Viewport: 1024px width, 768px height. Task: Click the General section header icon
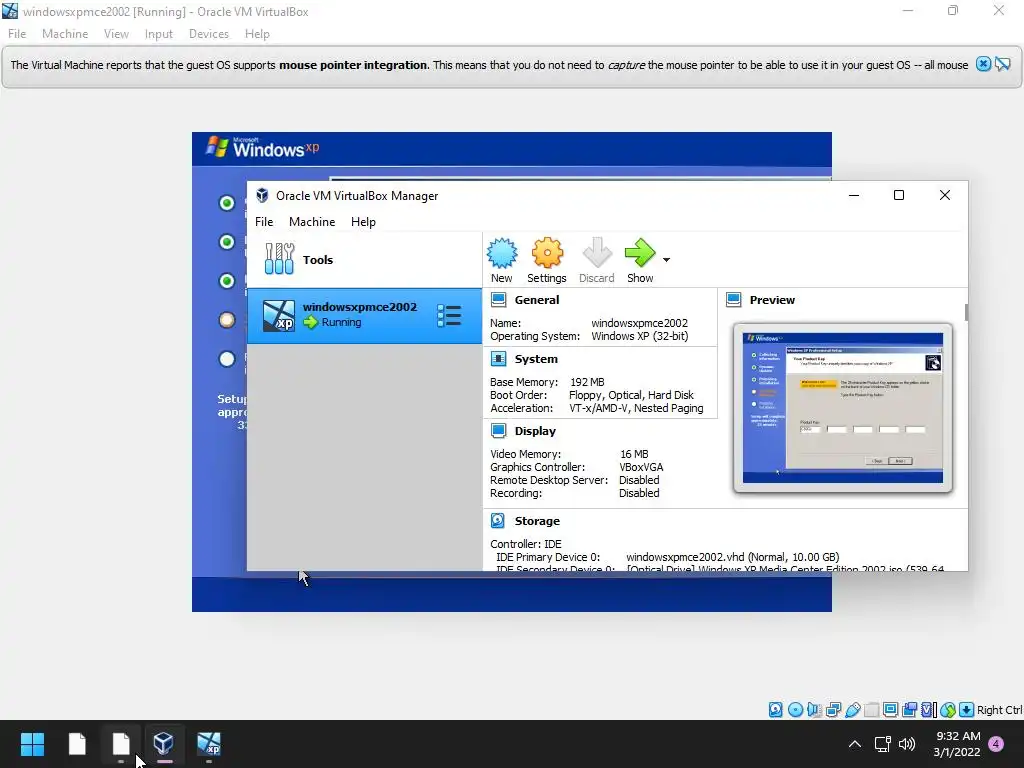click(x=499, y=300)
